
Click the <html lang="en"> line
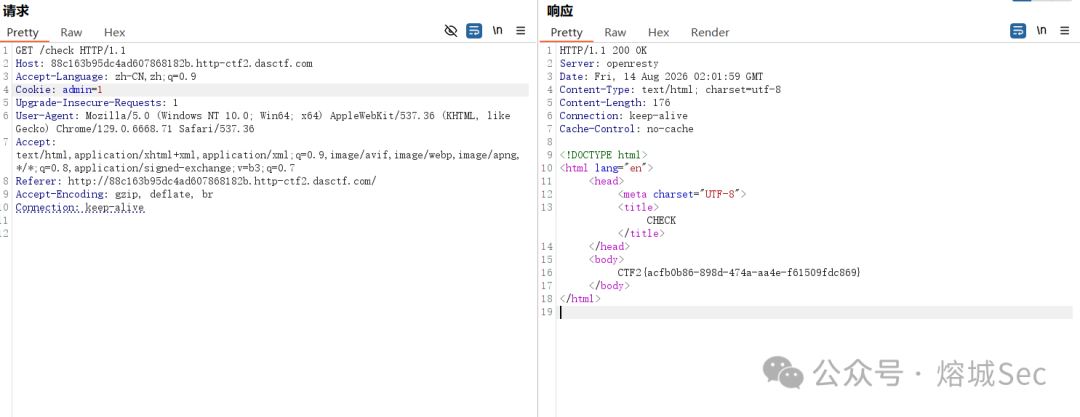606,168
